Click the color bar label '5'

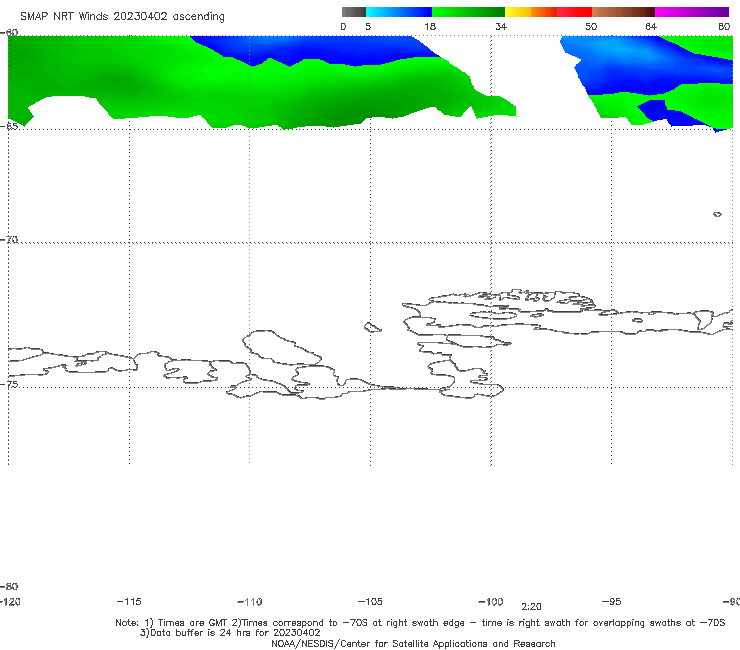tap(368, 26)
